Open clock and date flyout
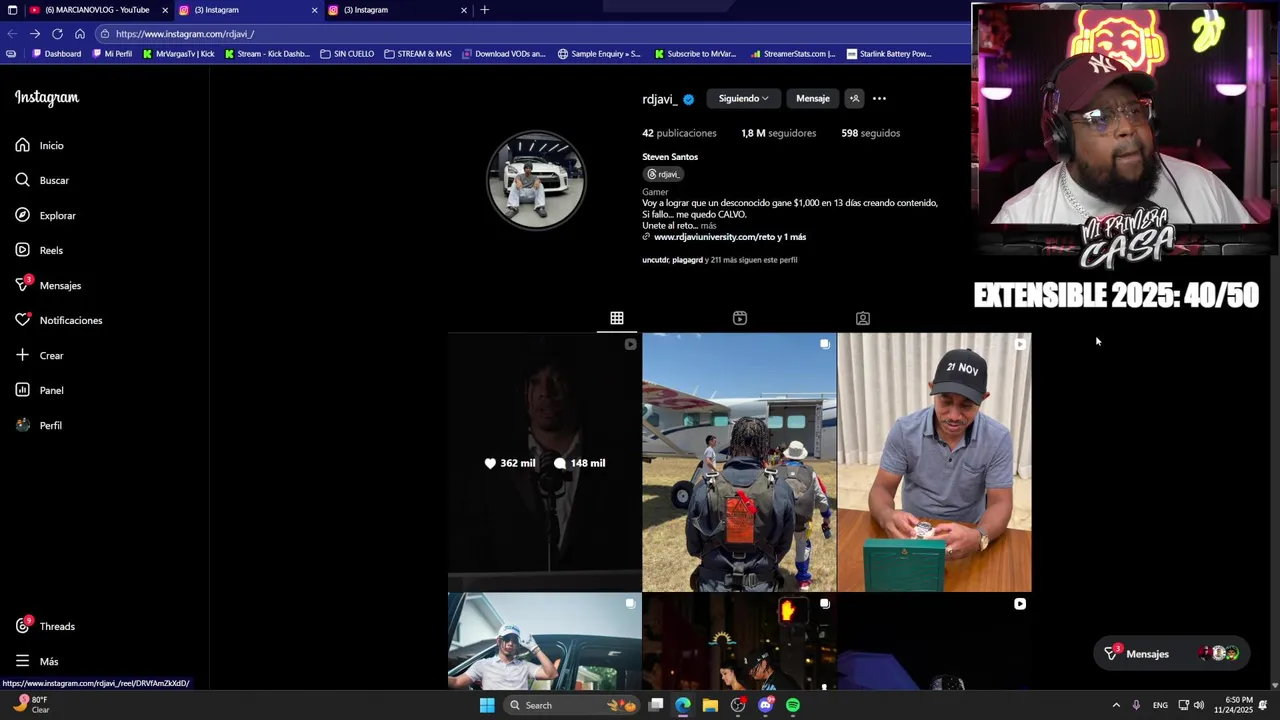This screenshot has width=1280, height=720. 1233,705
